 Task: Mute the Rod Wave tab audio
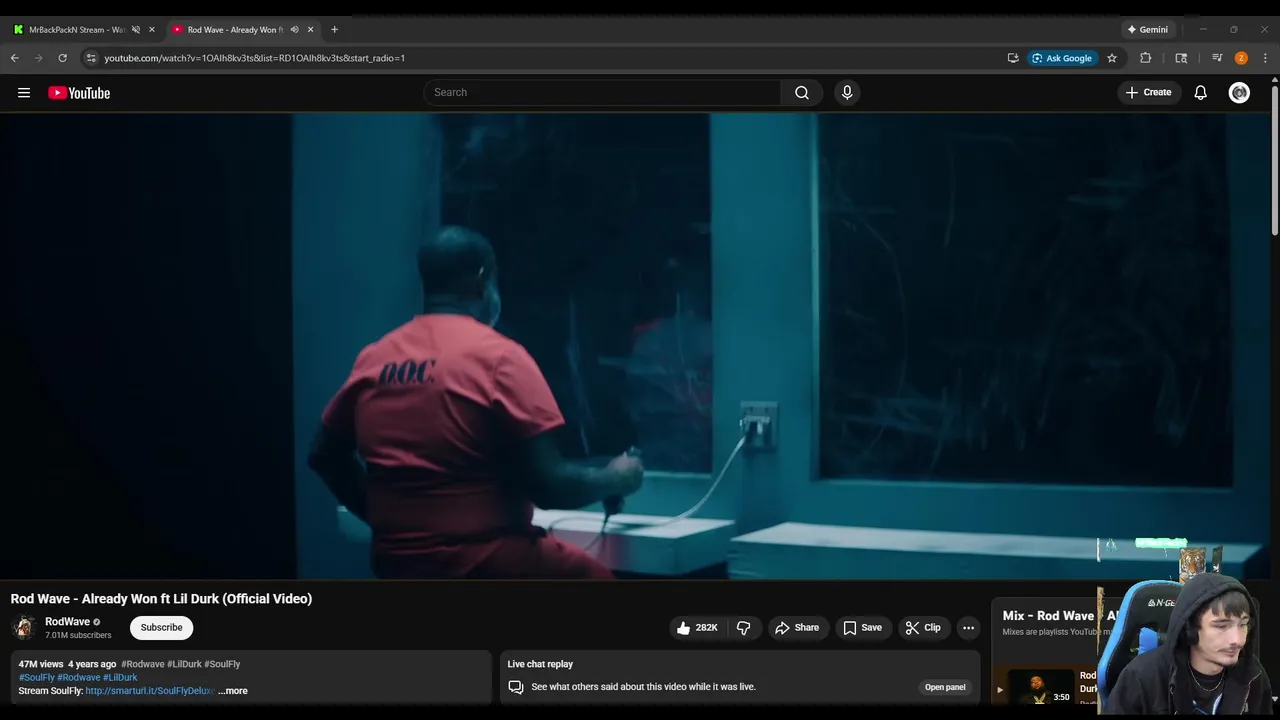coord(294,30)
